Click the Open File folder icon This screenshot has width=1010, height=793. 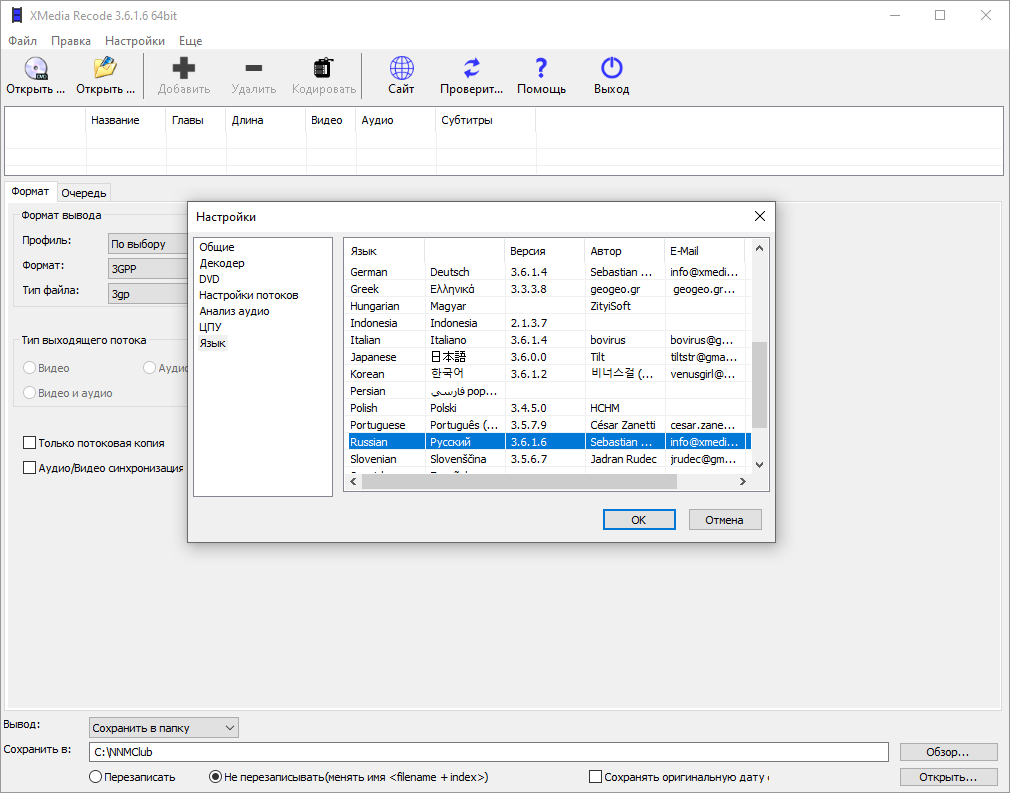[x=105, y=68]
